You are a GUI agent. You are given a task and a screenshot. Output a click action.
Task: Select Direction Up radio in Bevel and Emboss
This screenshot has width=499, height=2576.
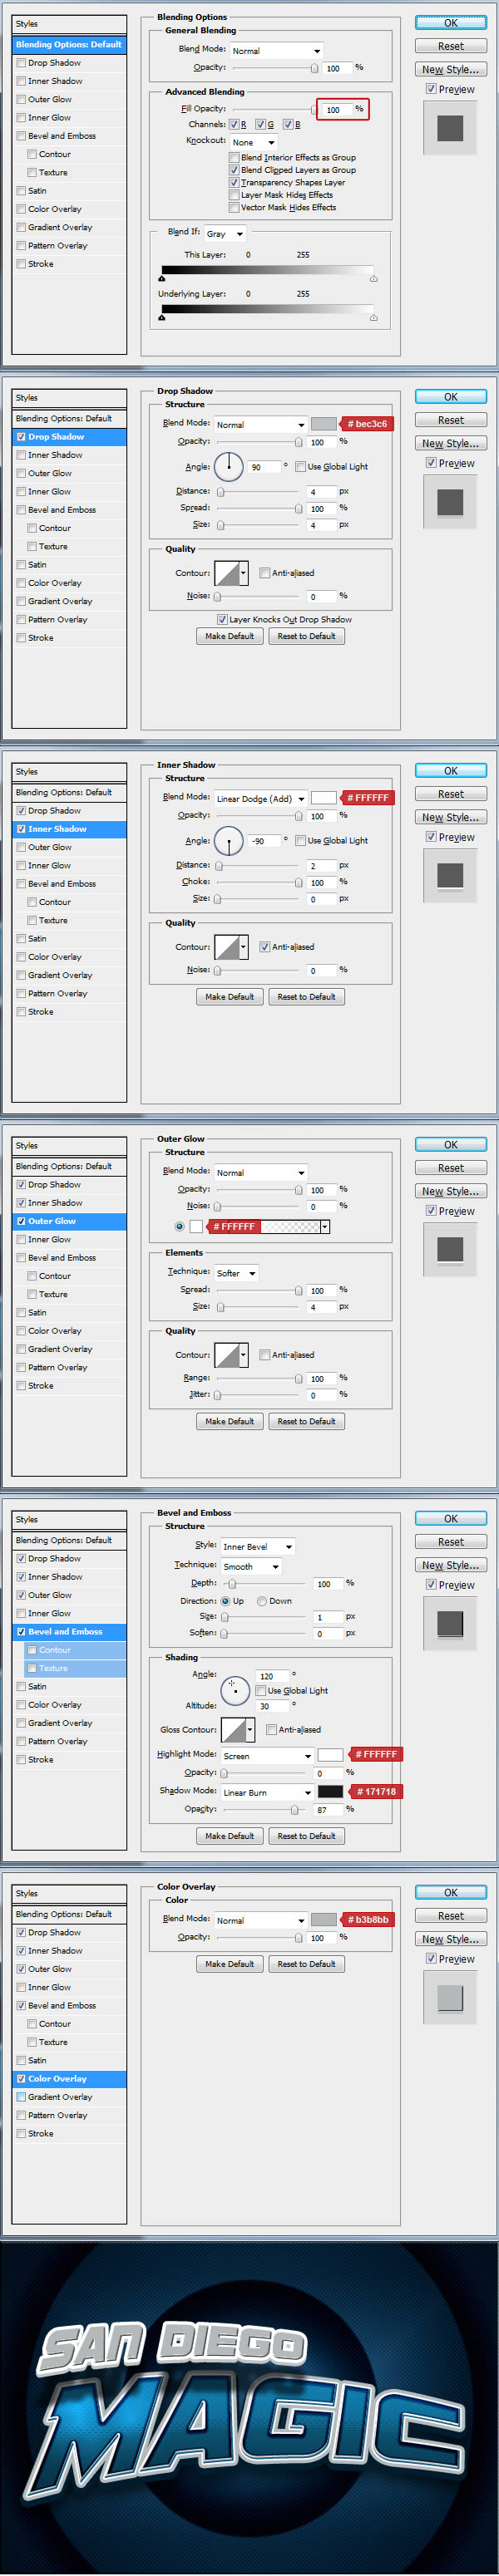[x=225, y=1601]
